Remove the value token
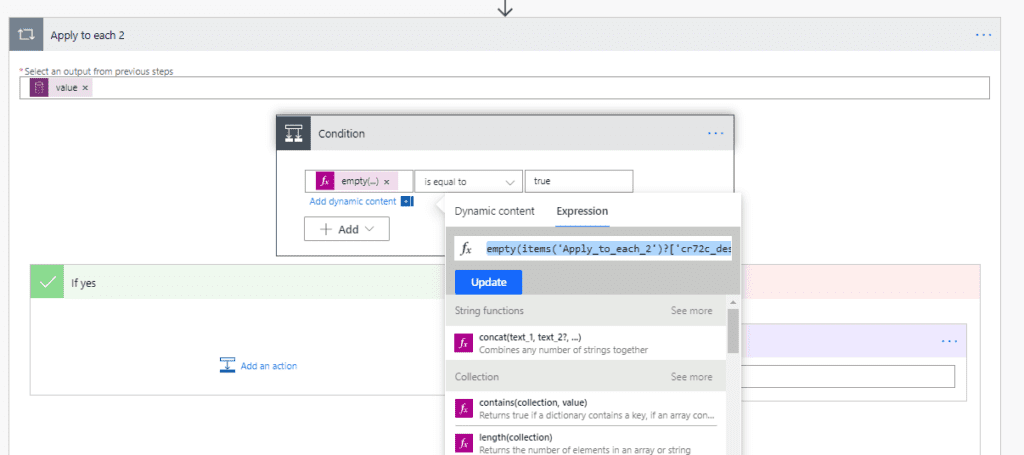 tap(85, 88)
